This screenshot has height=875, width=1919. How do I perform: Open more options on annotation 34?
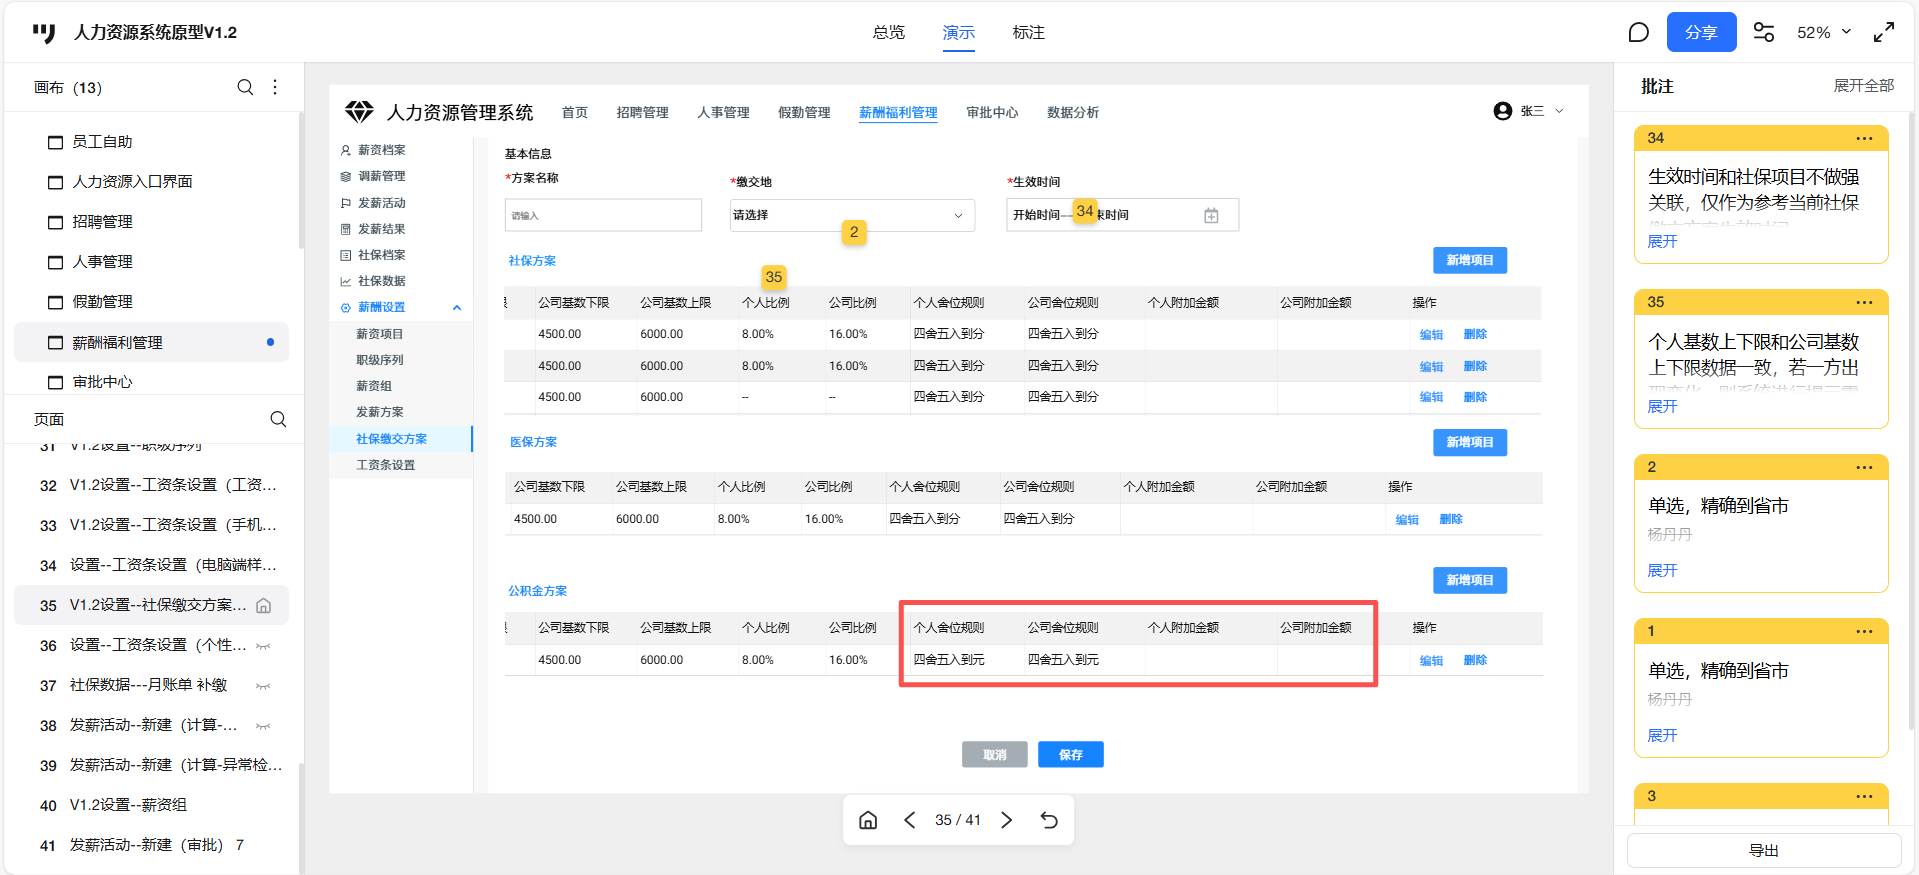click(1864, 138)
